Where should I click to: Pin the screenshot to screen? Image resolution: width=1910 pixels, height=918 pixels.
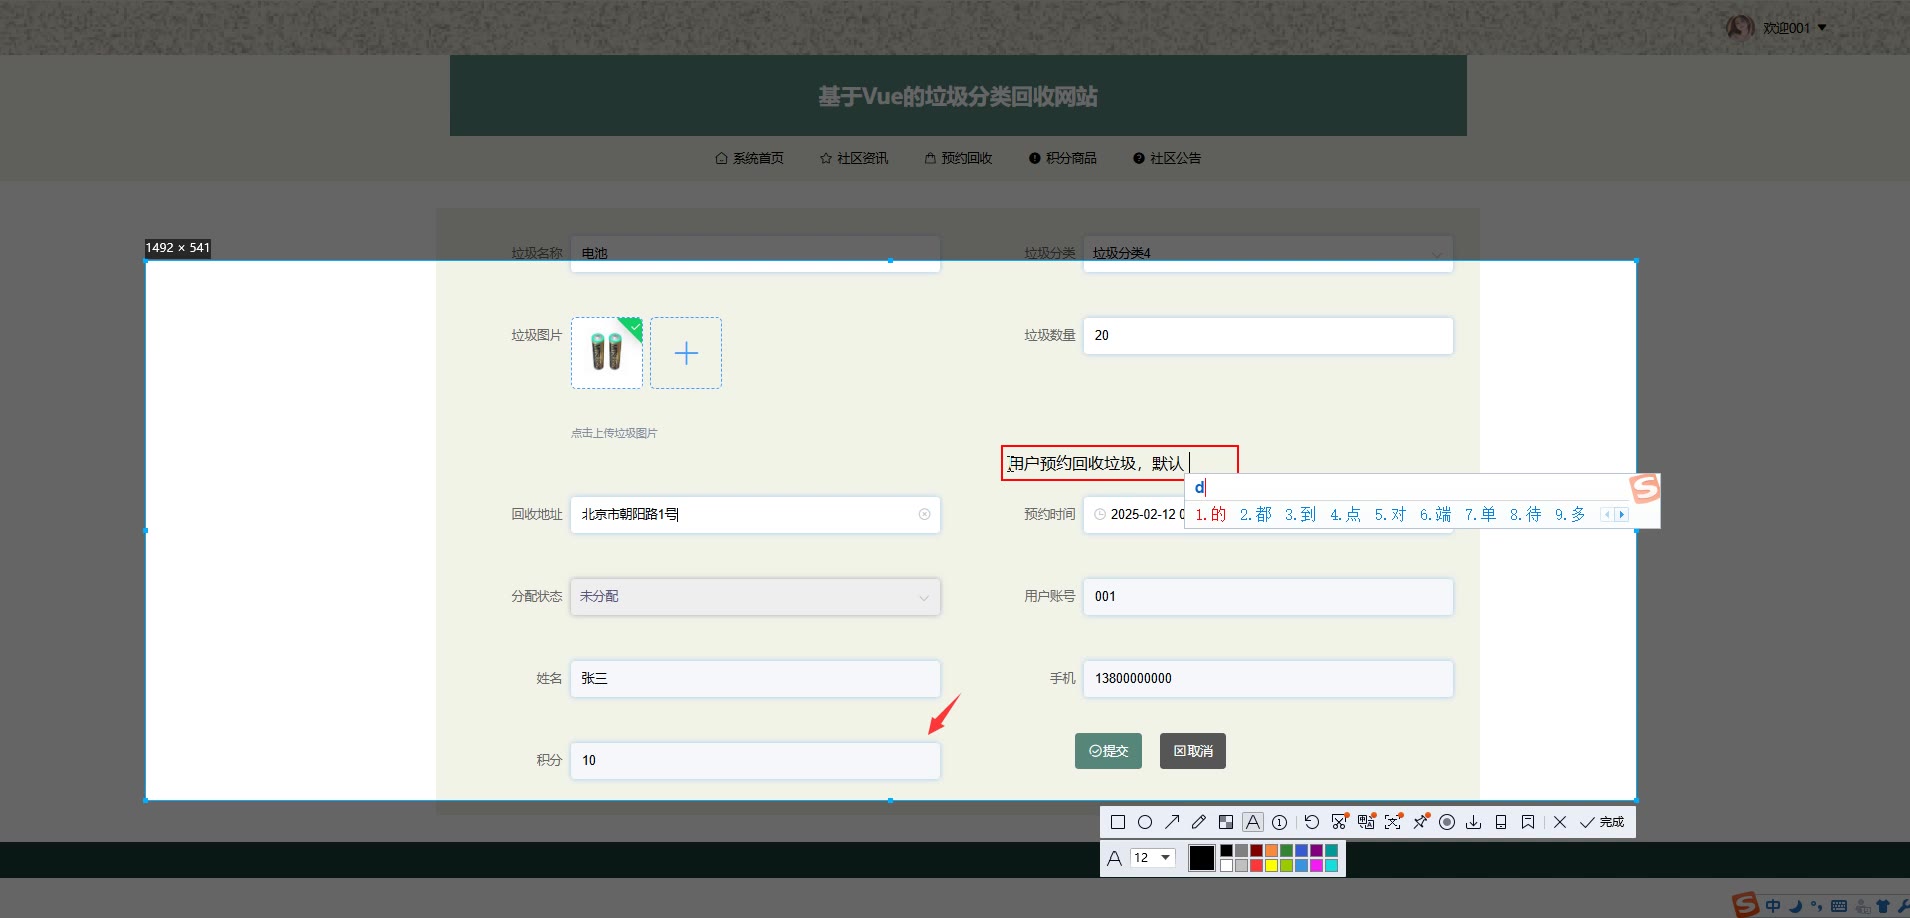click(x=1420, y=822)
